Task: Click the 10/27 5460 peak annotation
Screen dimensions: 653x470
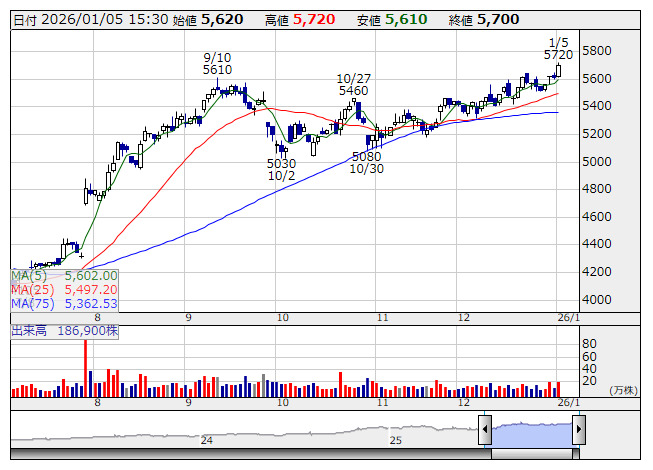Action: click(x=353, y=84)
